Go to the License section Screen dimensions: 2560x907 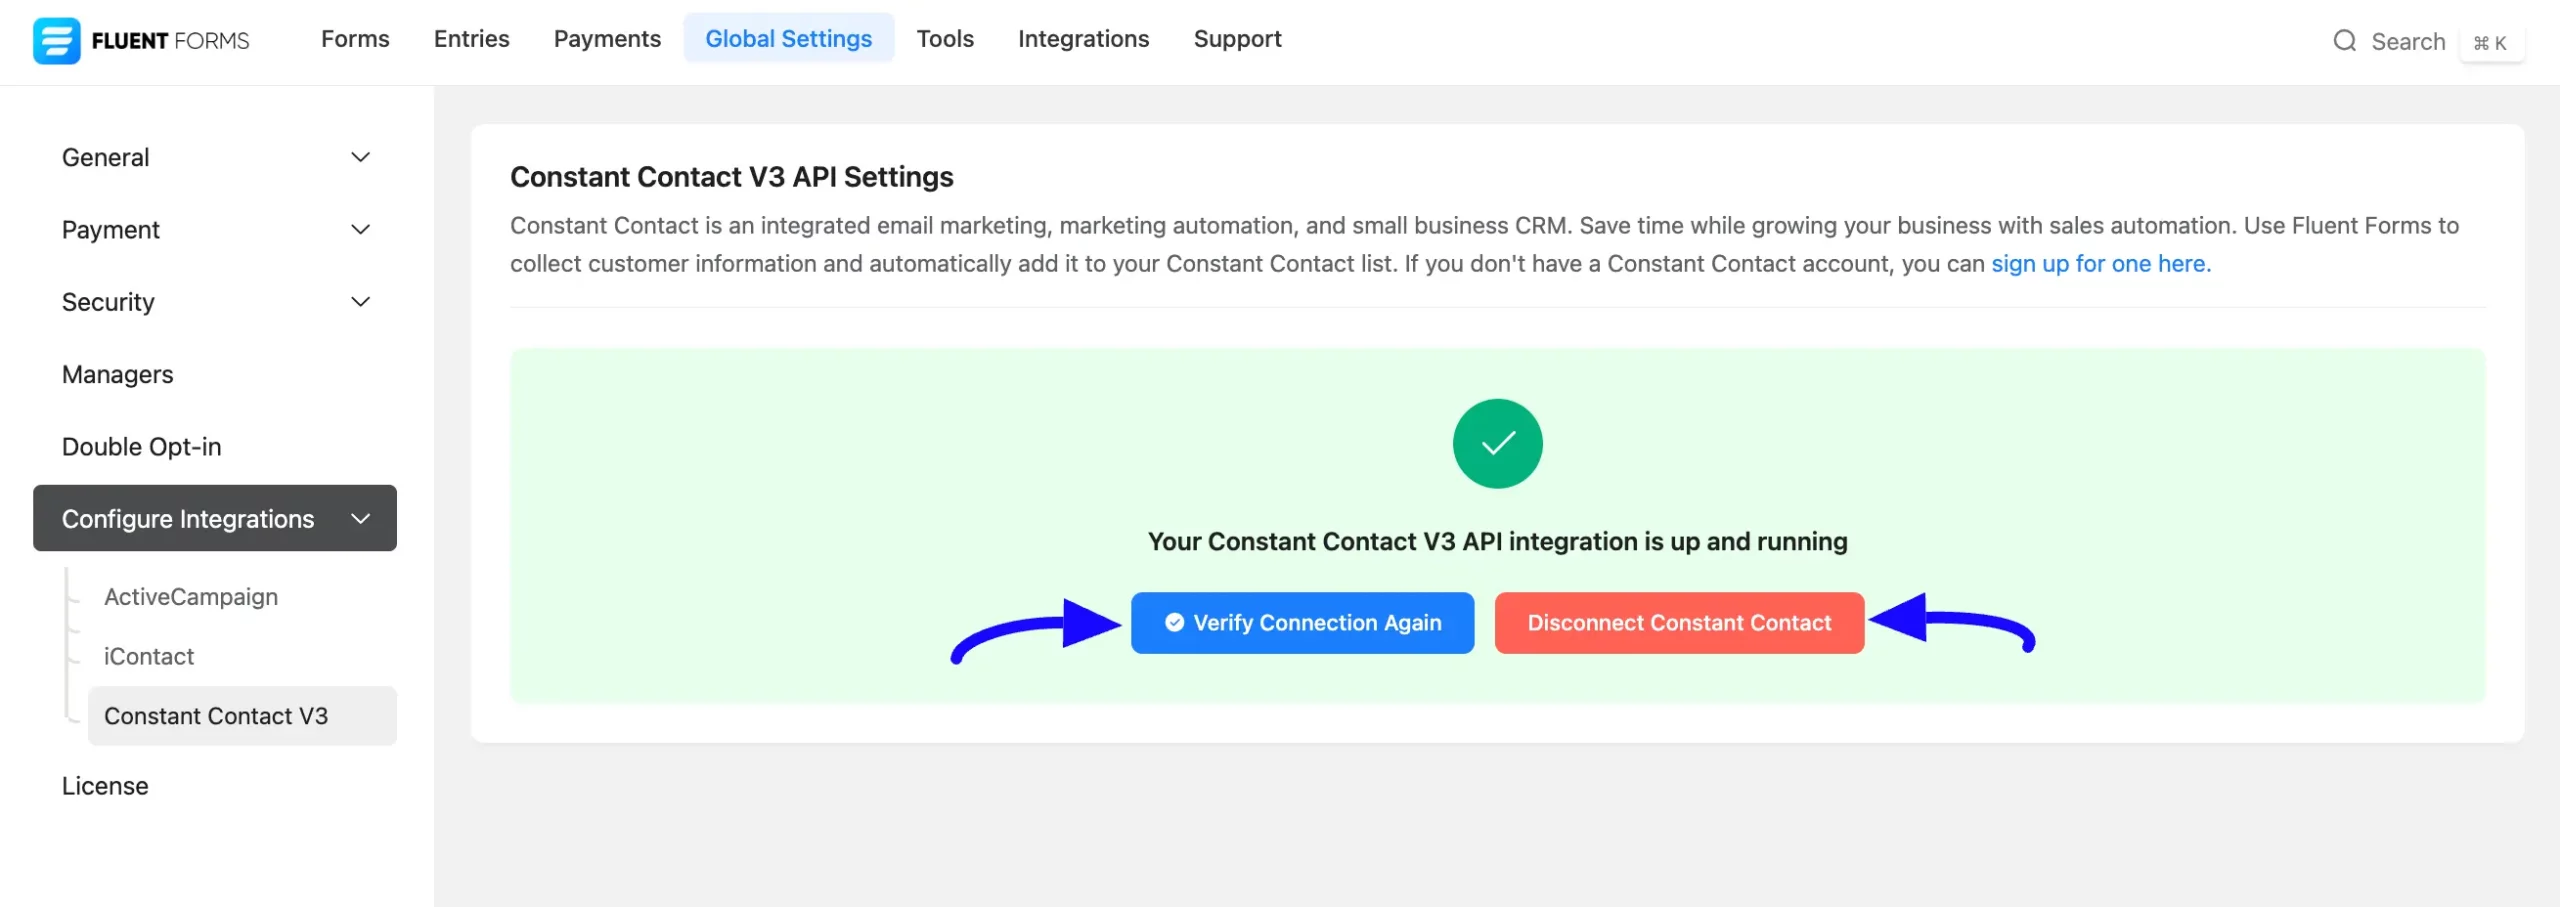point(104,785)
